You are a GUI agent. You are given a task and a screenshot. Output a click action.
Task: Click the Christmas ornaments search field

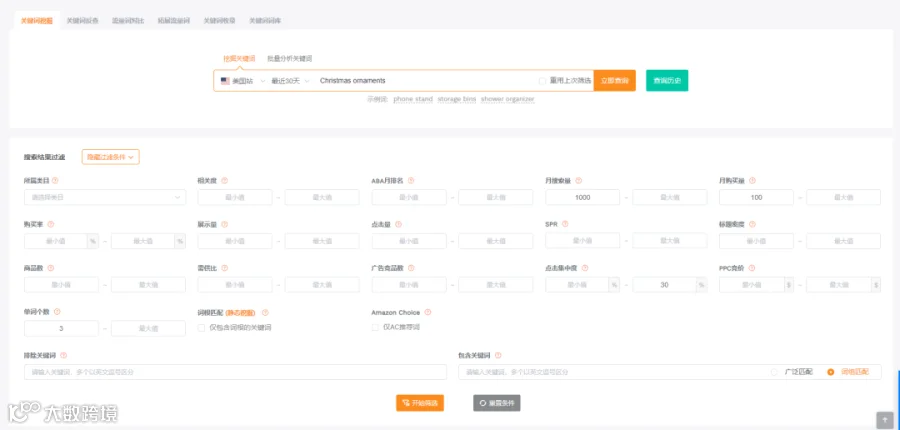[428, 81]
